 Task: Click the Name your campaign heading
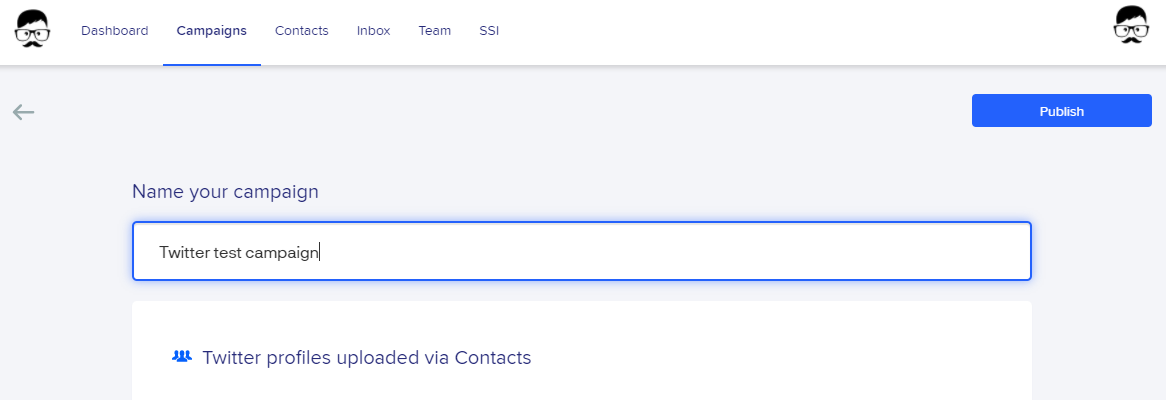[225, 192]
